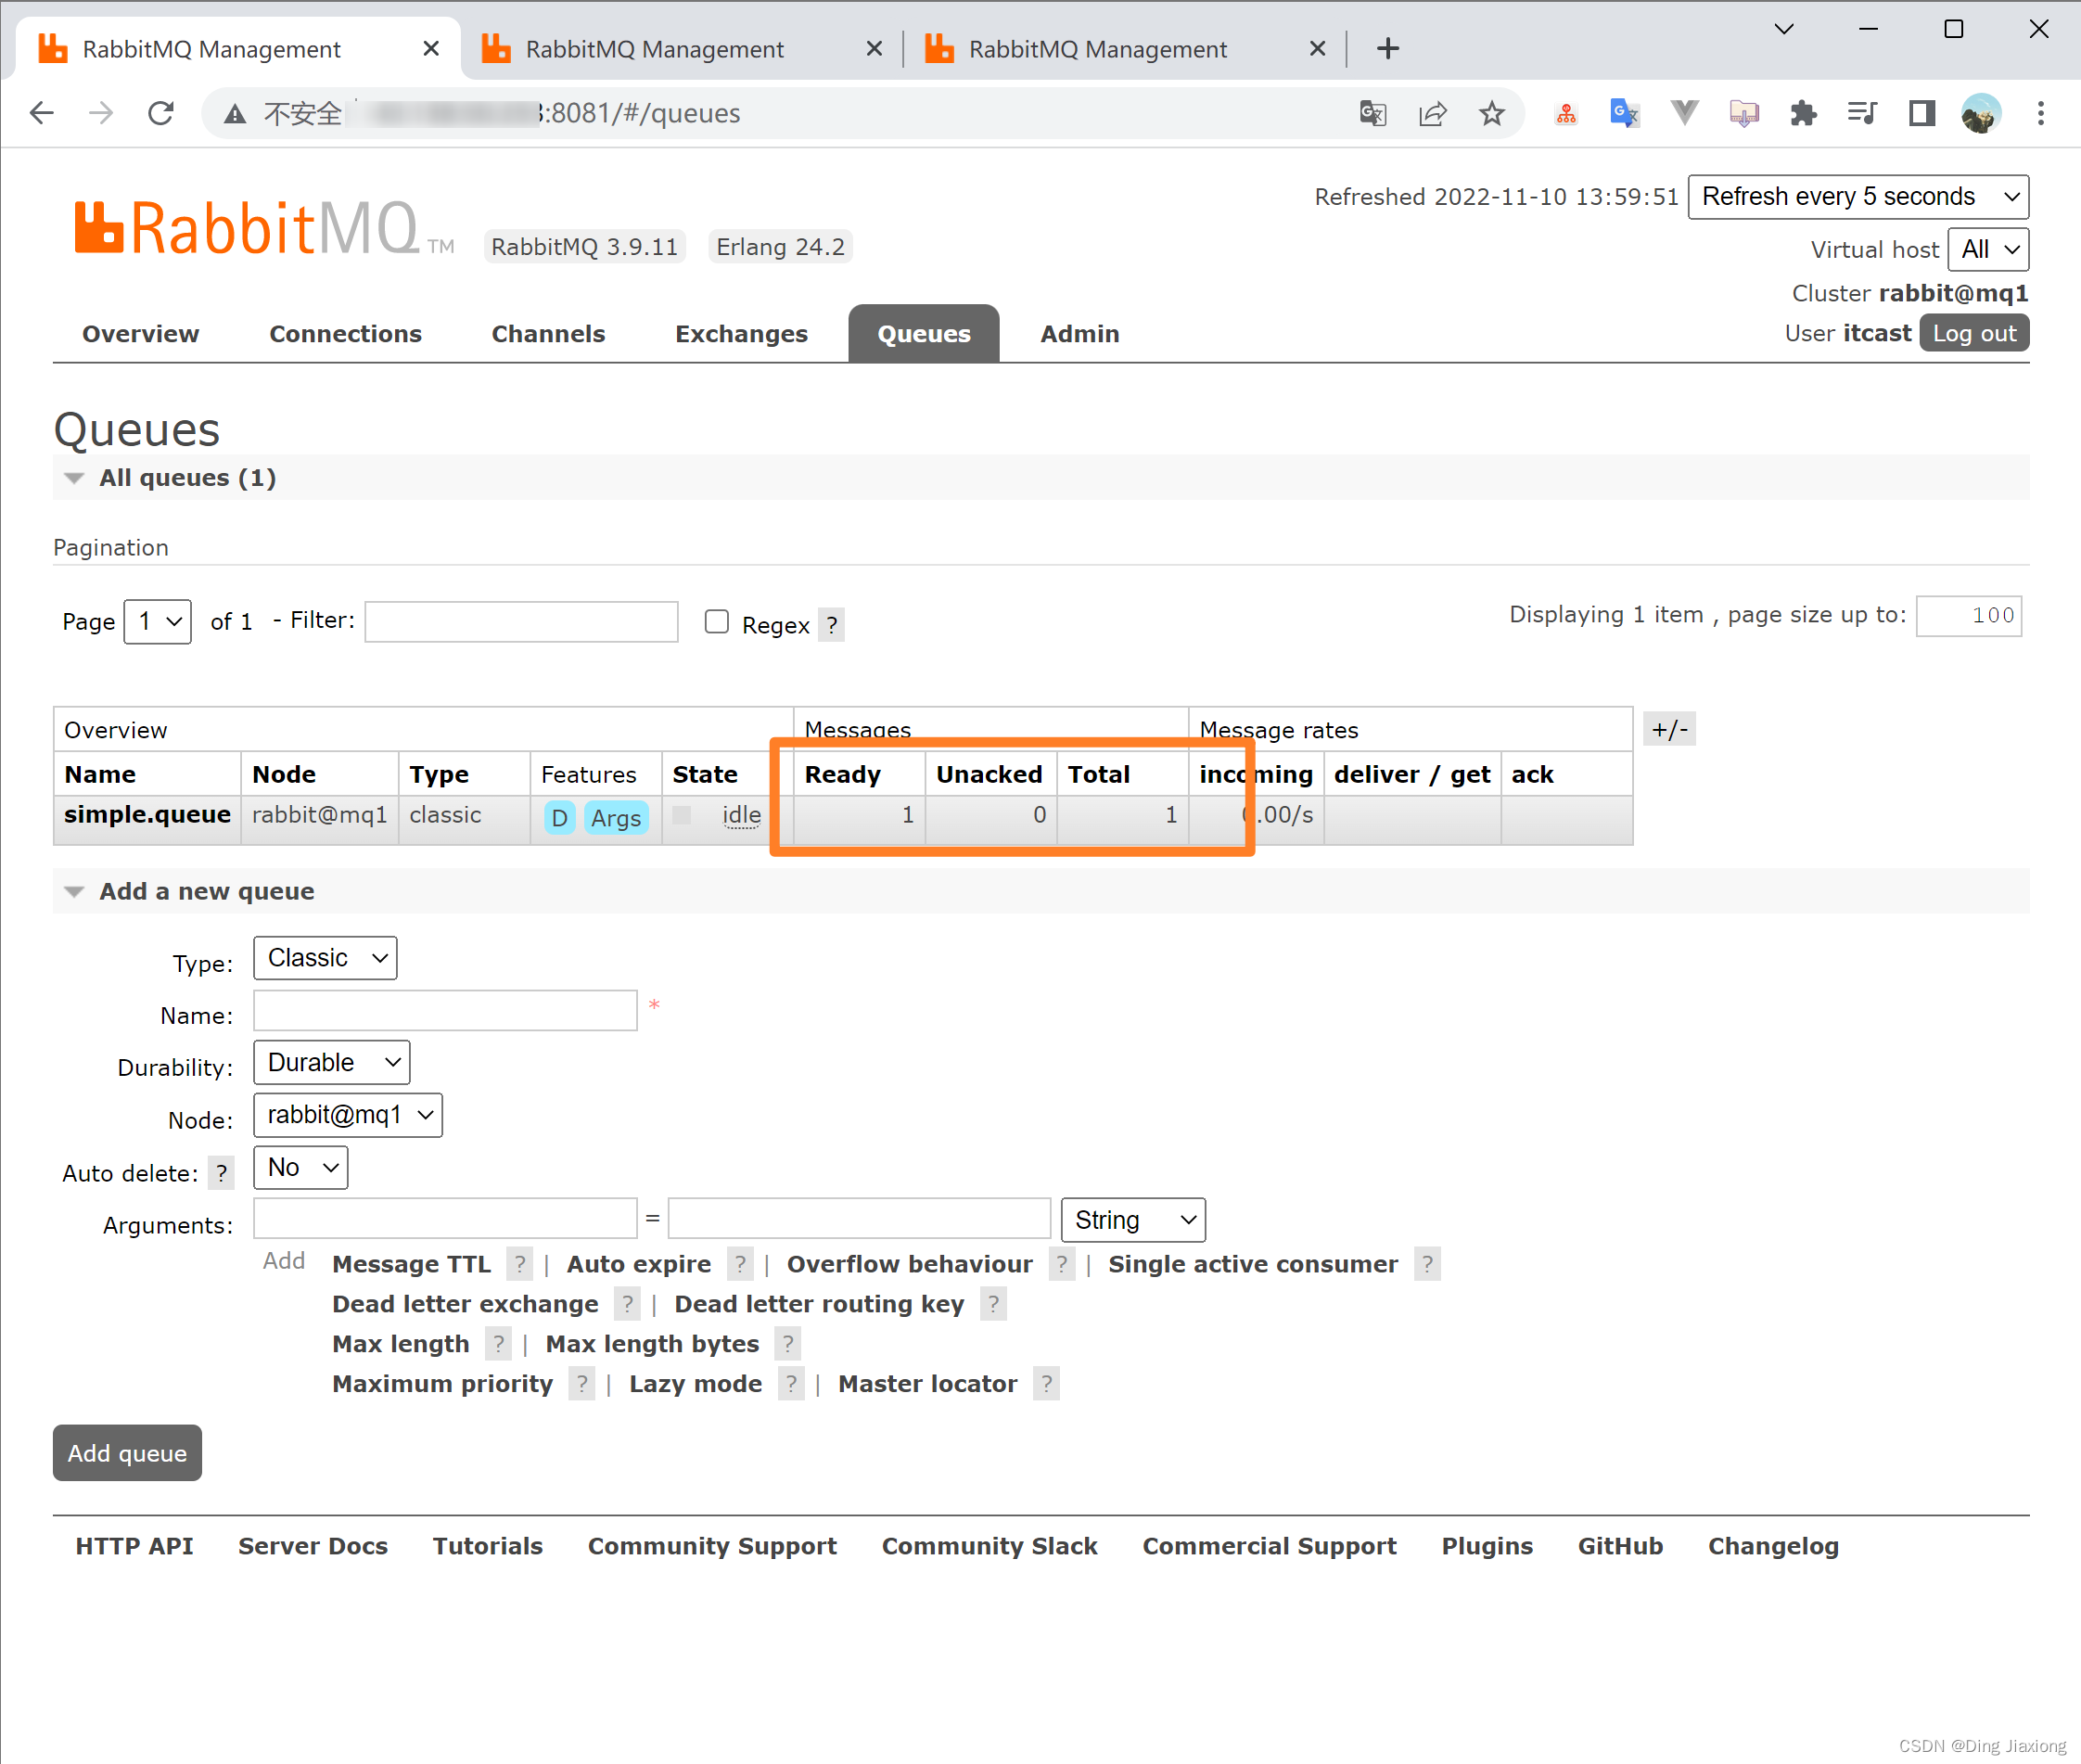The image size is (2081, 1764).
Task: Open the Tutorials footer link
Action: (x=487, y=1546)
